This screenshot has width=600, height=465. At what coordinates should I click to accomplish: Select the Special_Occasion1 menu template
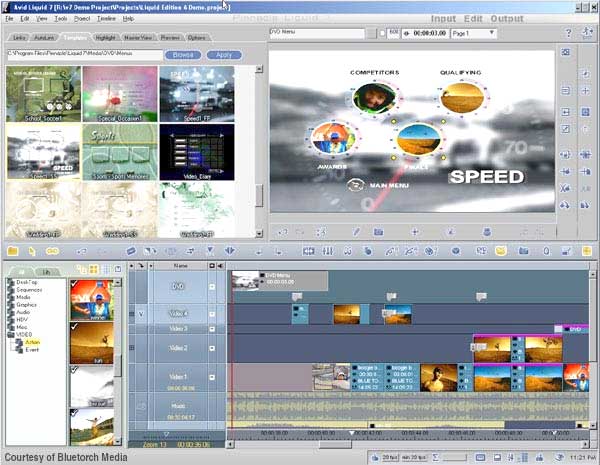pyautogui.click(x=120, y=94)
